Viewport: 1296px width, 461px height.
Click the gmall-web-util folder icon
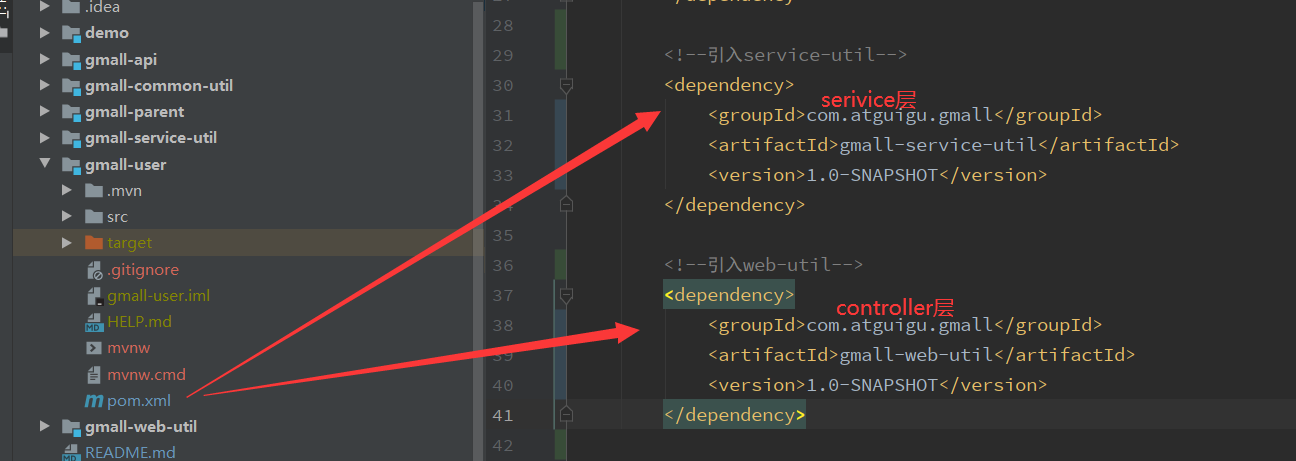click(71, 426)
